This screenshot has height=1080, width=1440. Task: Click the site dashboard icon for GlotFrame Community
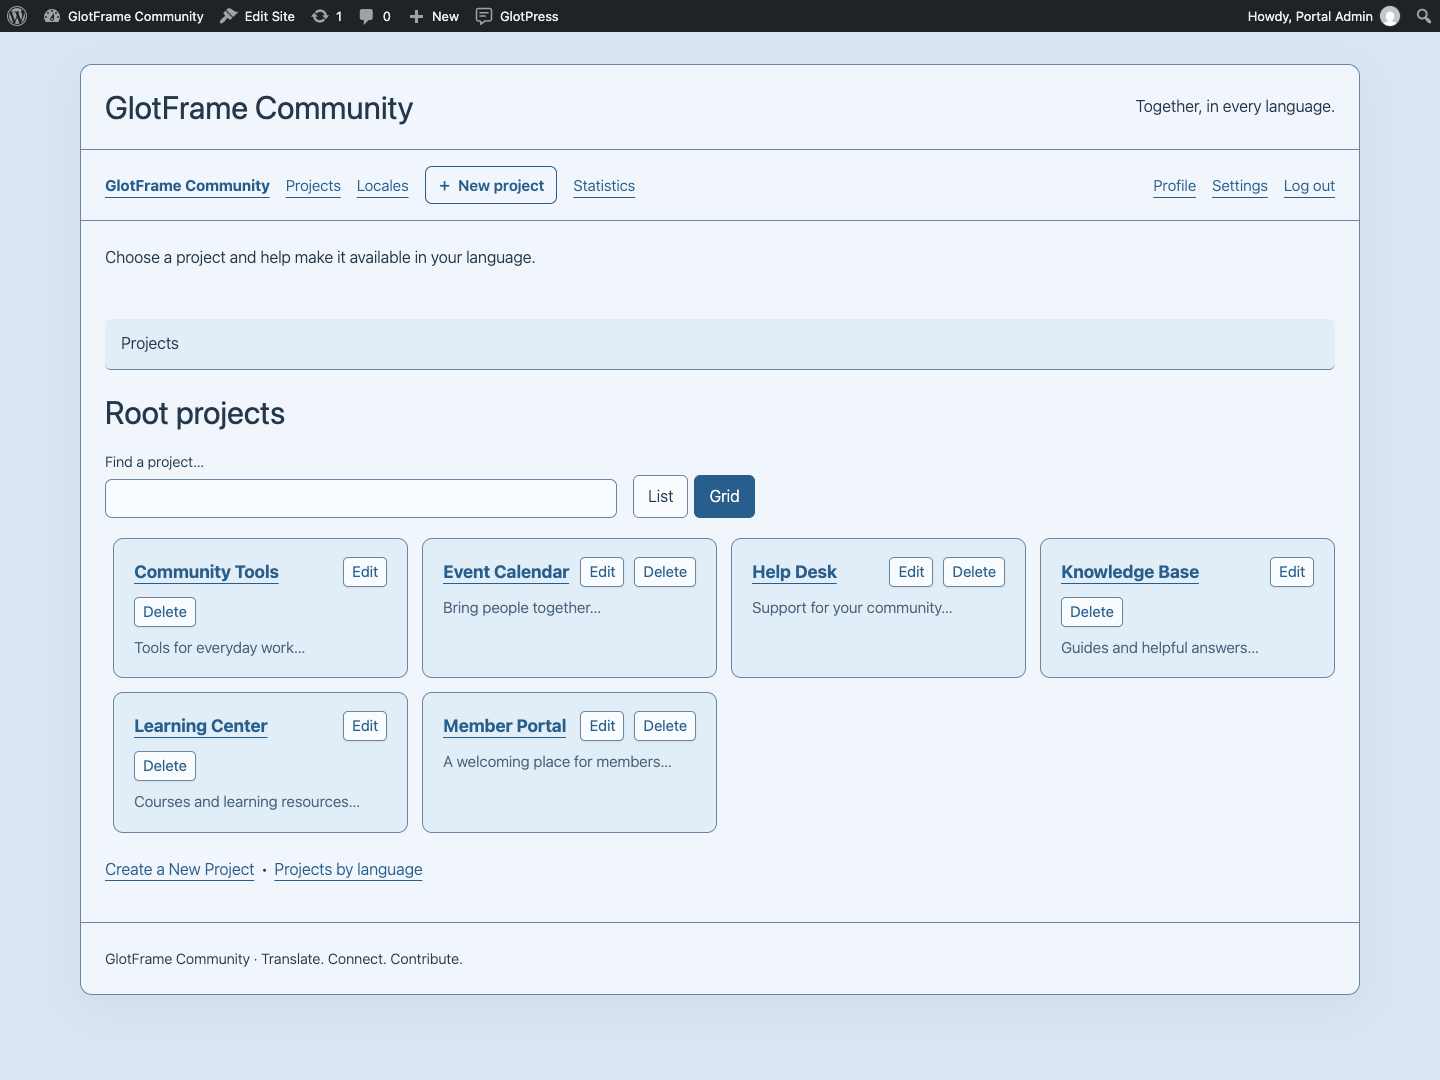52,16
